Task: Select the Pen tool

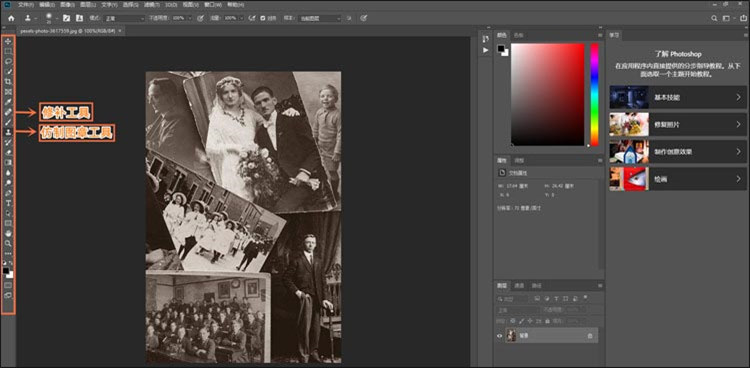Action: (8, 193)
